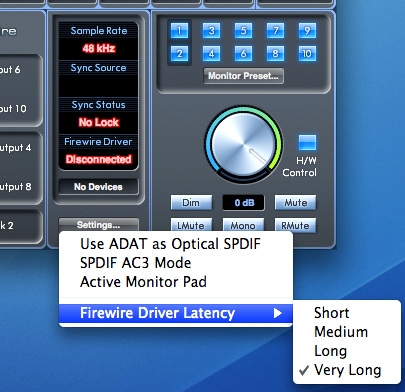Expand the Firewire Driver Latency arrow
405x392 pixels.
click(x=277, y=313)
